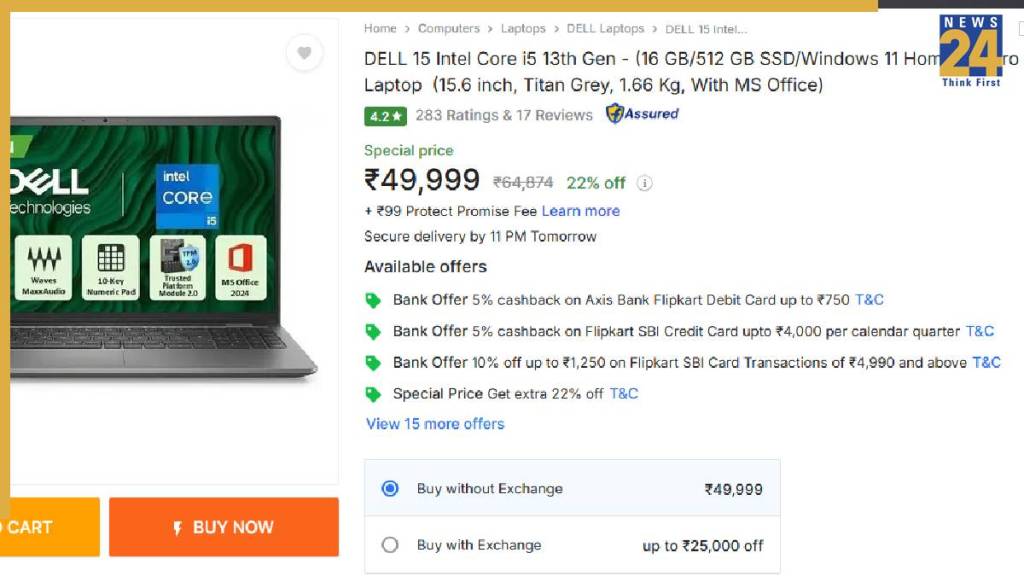The image size is (1024, 576).
Task: Open Home breadcrumb link
Action: tap(380, 29)
